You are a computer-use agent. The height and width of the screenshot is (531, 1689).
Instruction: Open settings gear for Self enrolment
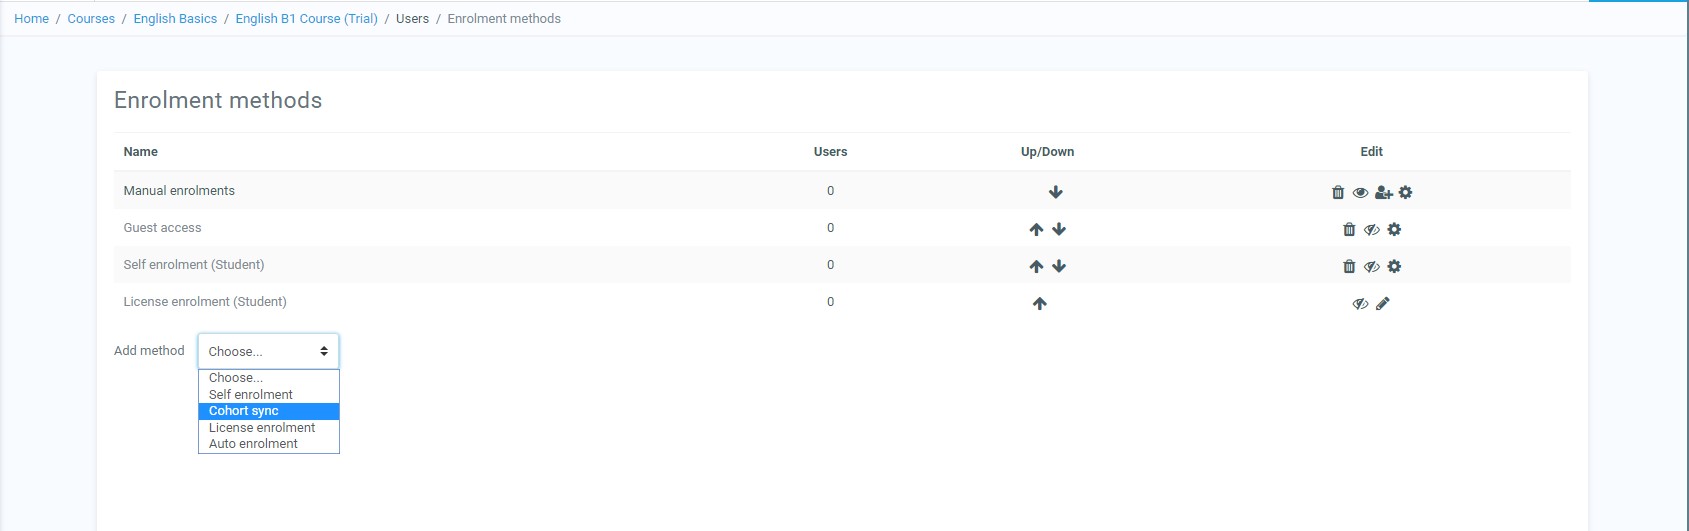tap(1395, 266)
